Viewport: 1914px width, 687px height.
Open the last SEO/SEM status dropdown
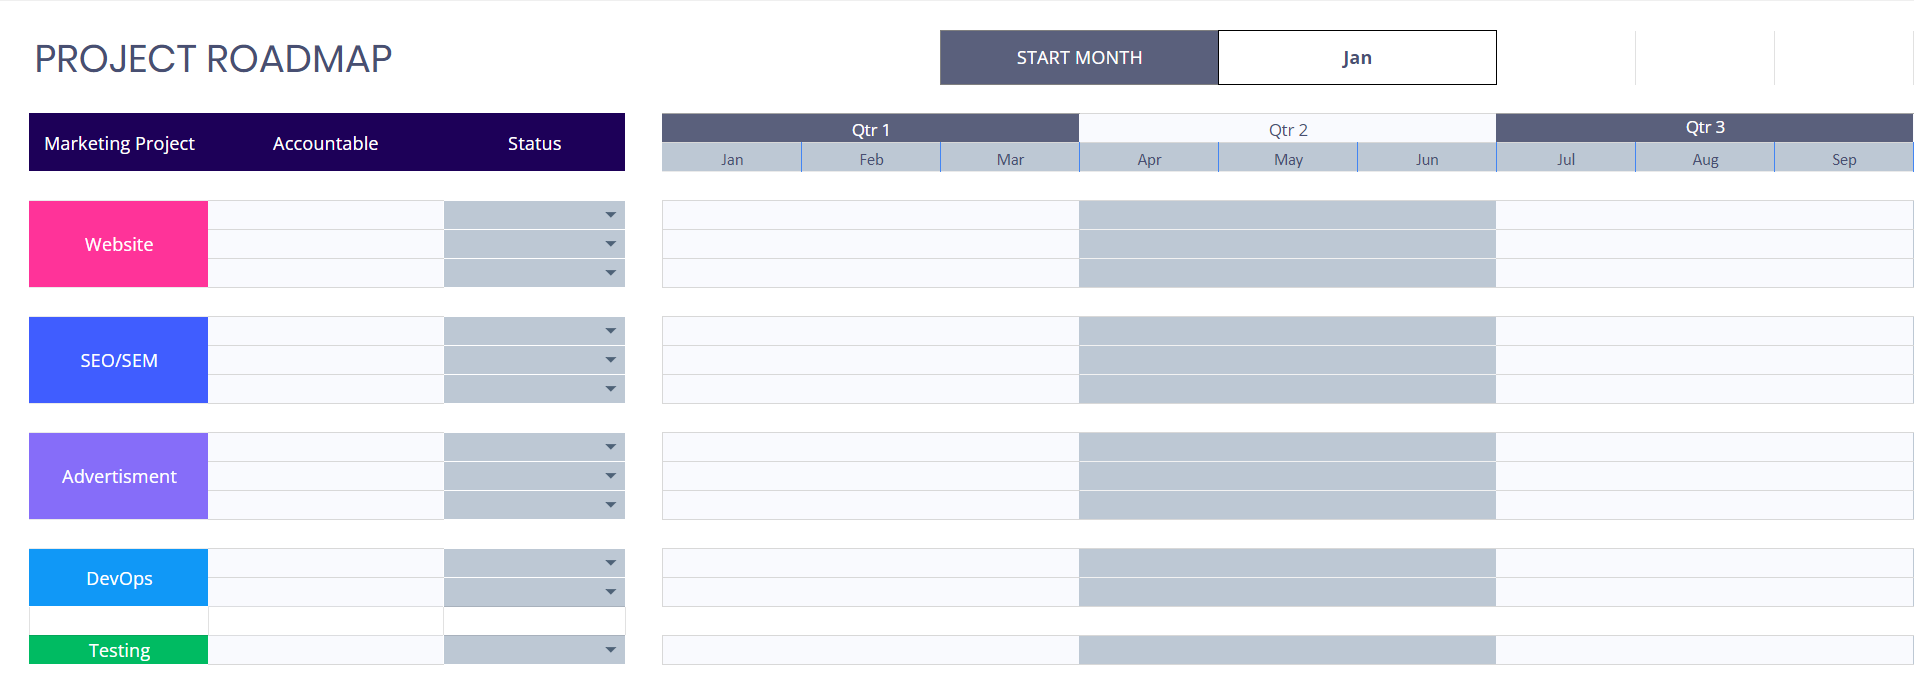tap(610, 388)
